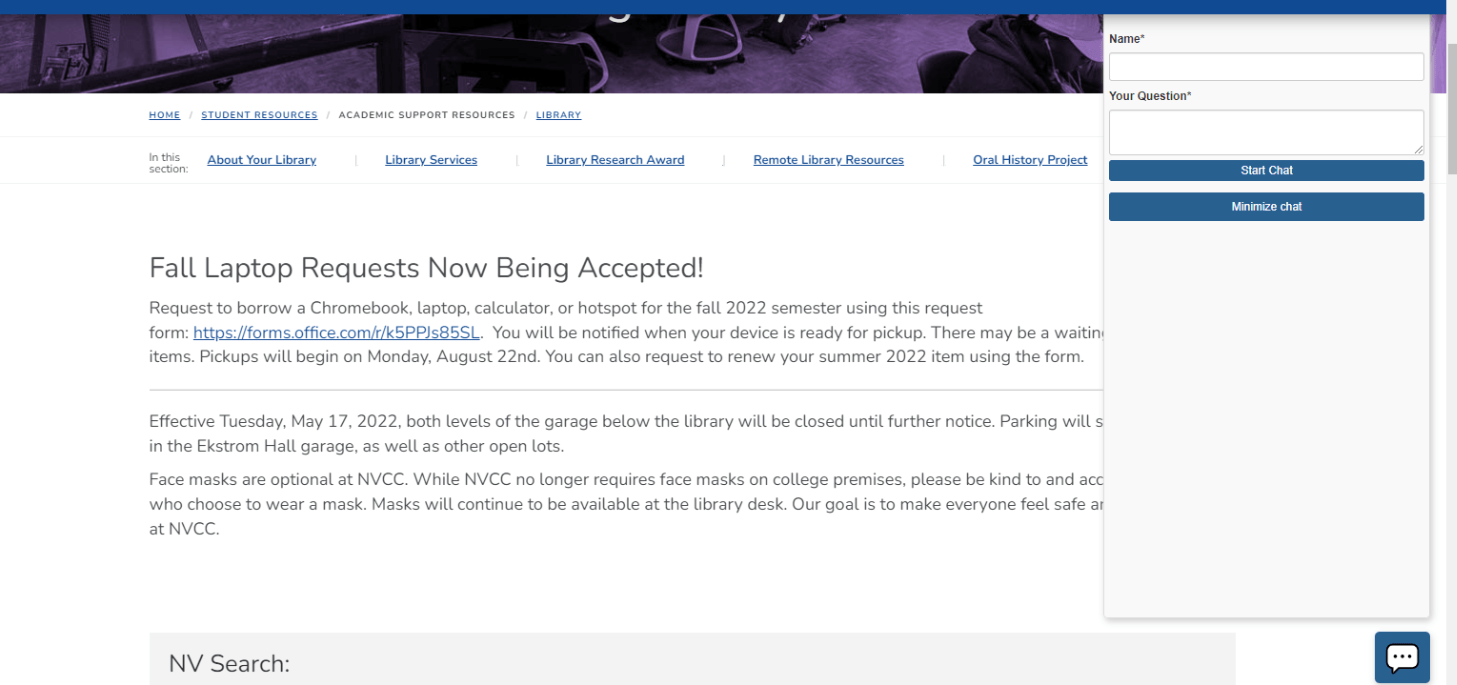Viewport: 1457px width, 685px height.
Task: Click the chat bubble icon
Action: (x=1402, y=657)
